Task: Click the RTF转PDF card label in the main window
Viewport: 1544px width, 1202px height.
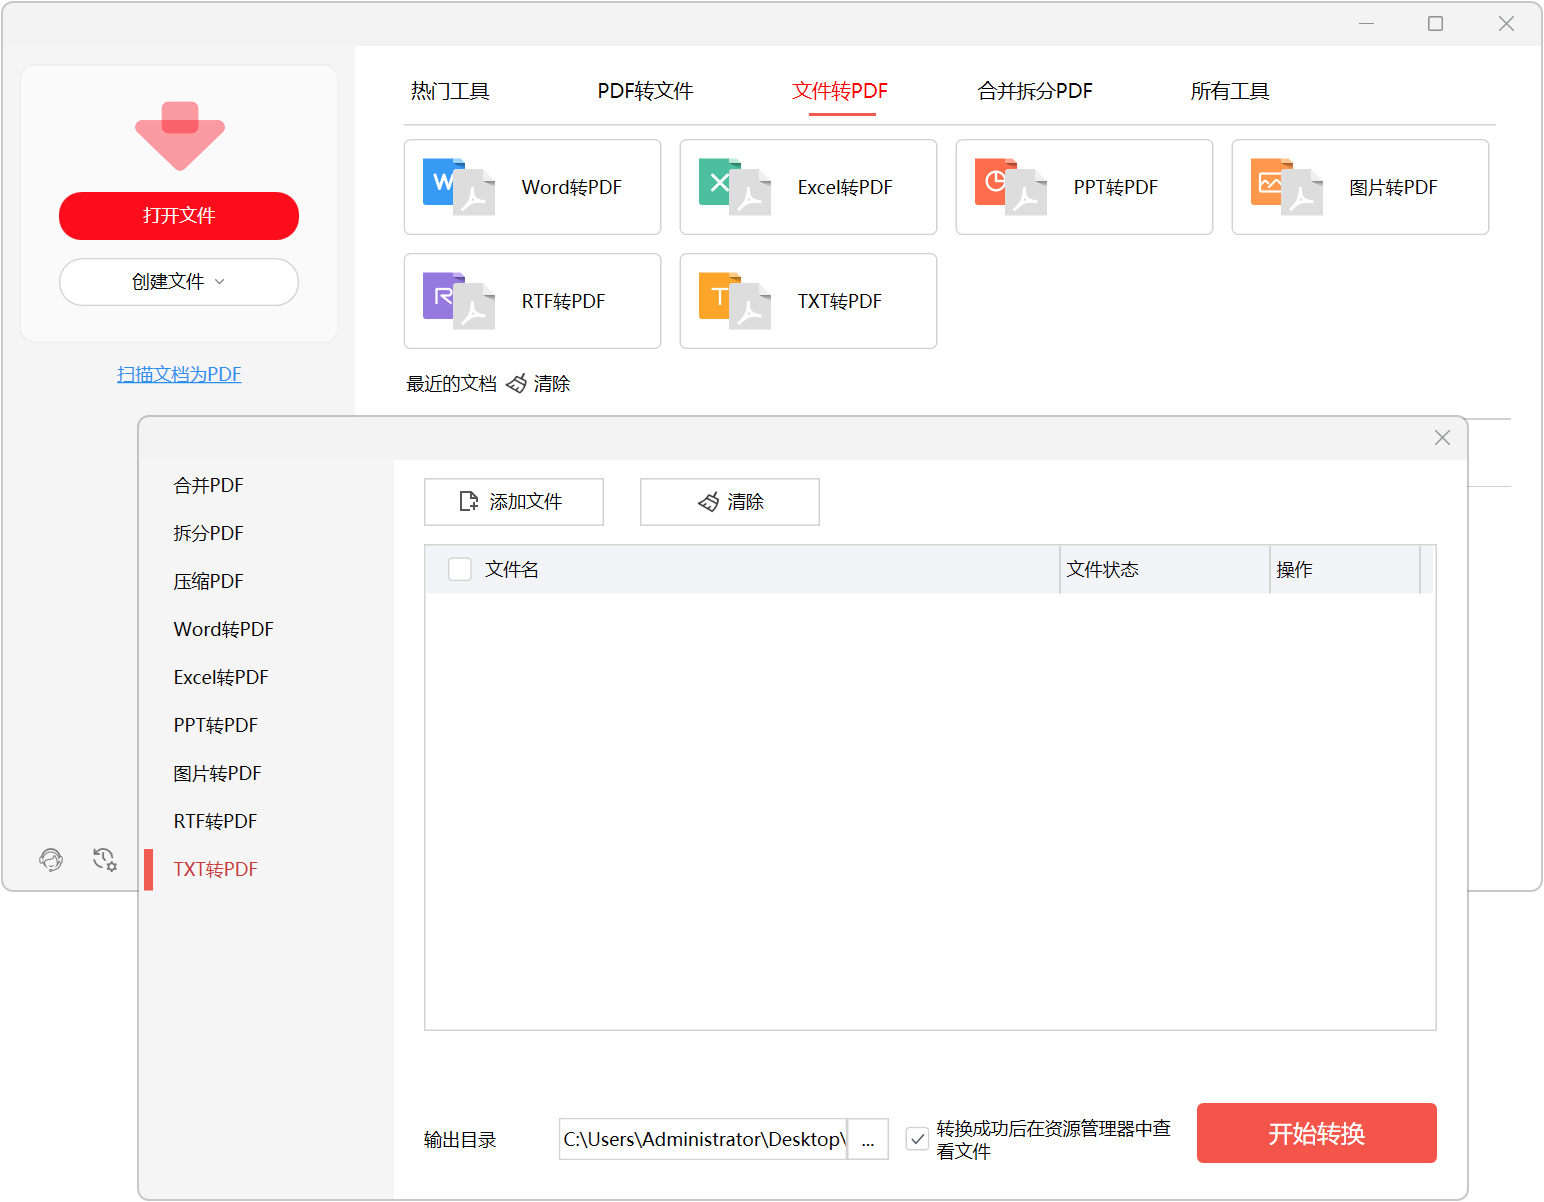Action: [x=564, y=302]
